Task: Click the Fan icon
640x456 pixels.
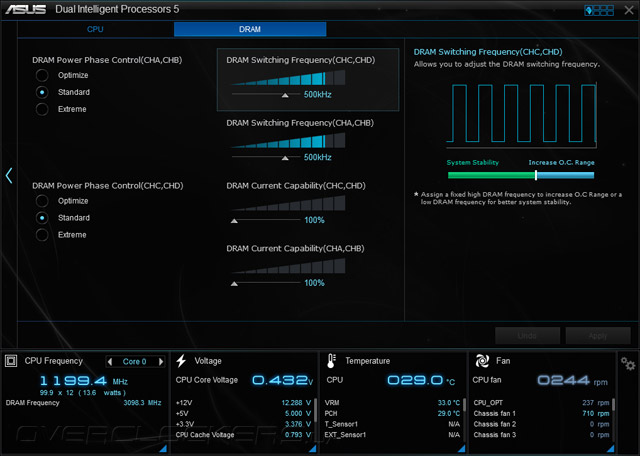Action: [x=482, y=361]
